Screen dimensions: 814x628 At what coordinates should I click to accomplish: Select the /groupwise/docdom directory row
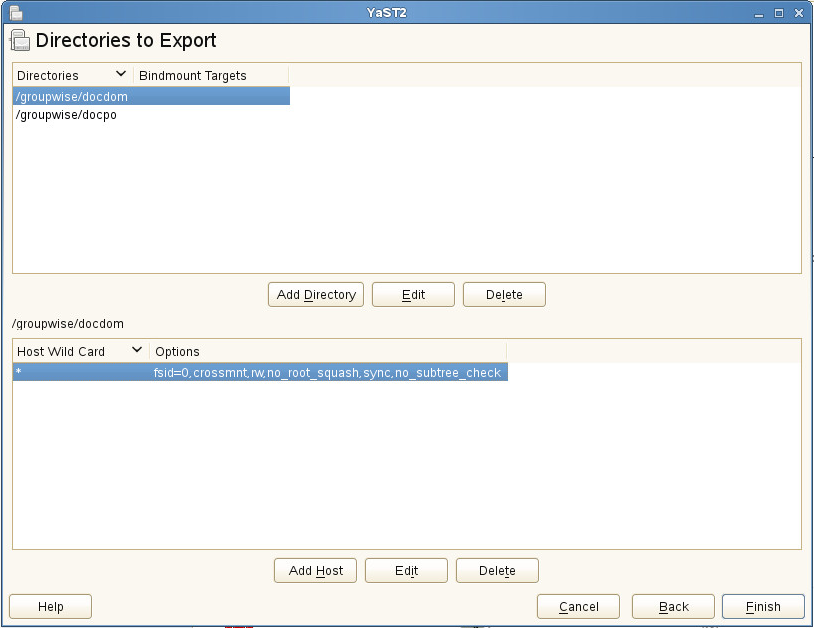pyautogui.click(x=150, y=97)
